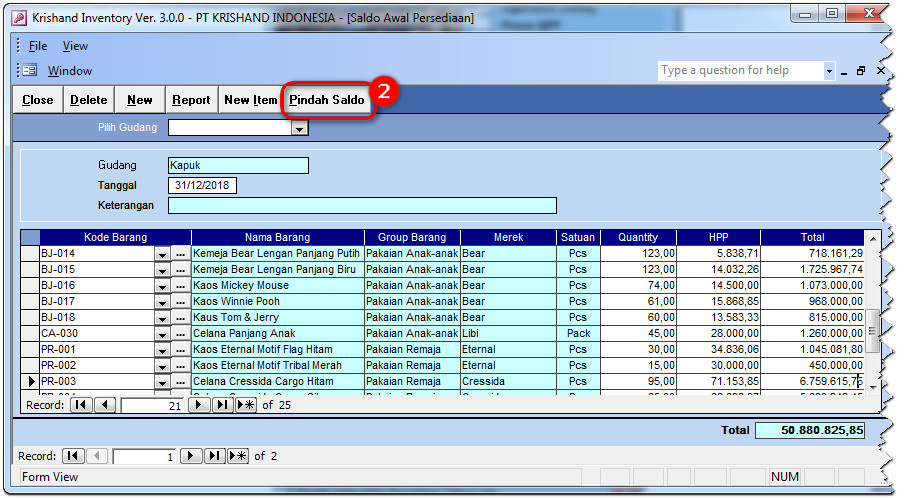Click ellipsis lookup button for PR-001

(181, 350)
